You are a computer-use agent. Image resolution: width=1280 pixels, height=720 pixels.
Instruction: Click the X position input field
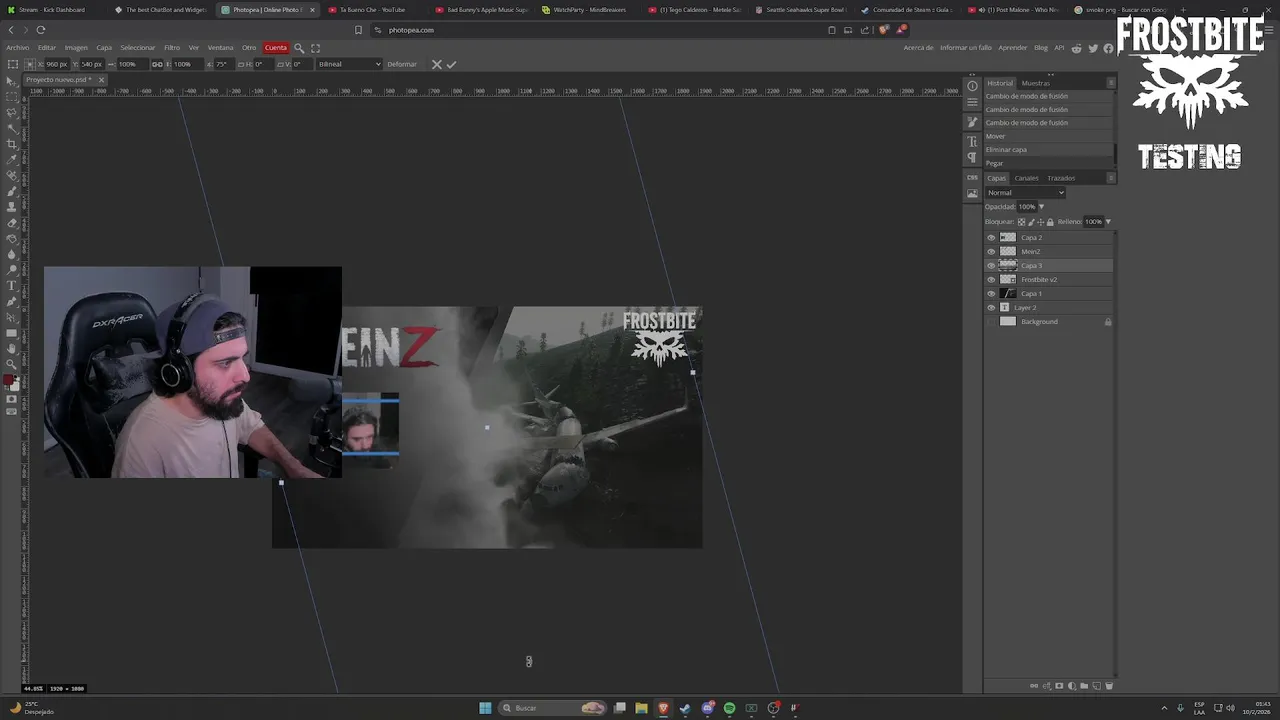click(57, 64)
